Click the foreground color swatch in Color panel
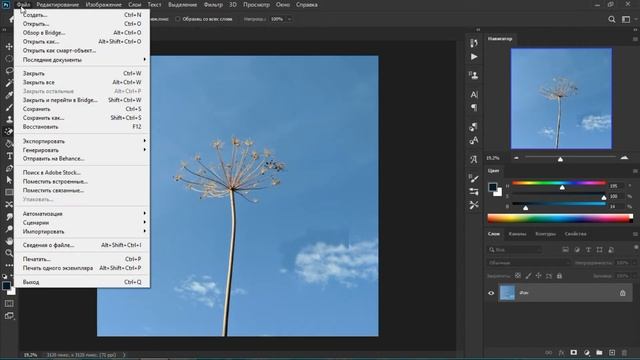This screenshot has height=360, width=640. coord(493,187)
